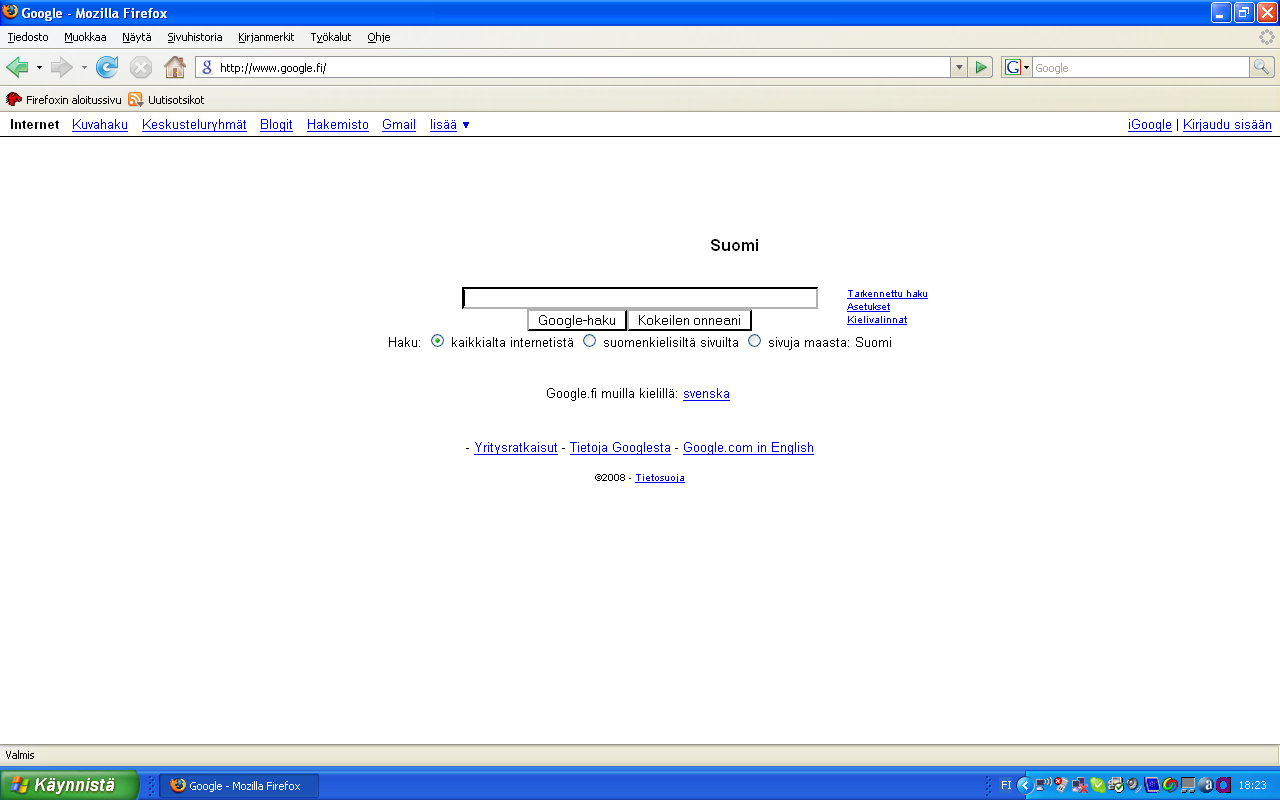
Task: Click the multicolored swirl tray icon
Action: pos(1170,785)
